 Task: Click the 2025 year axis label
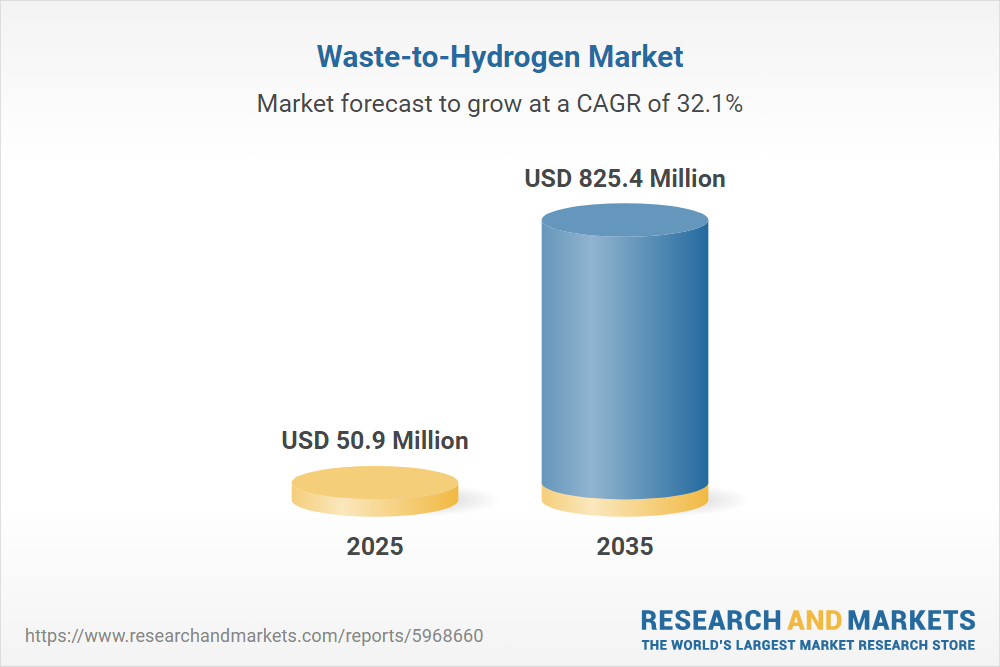coord(375,547)
